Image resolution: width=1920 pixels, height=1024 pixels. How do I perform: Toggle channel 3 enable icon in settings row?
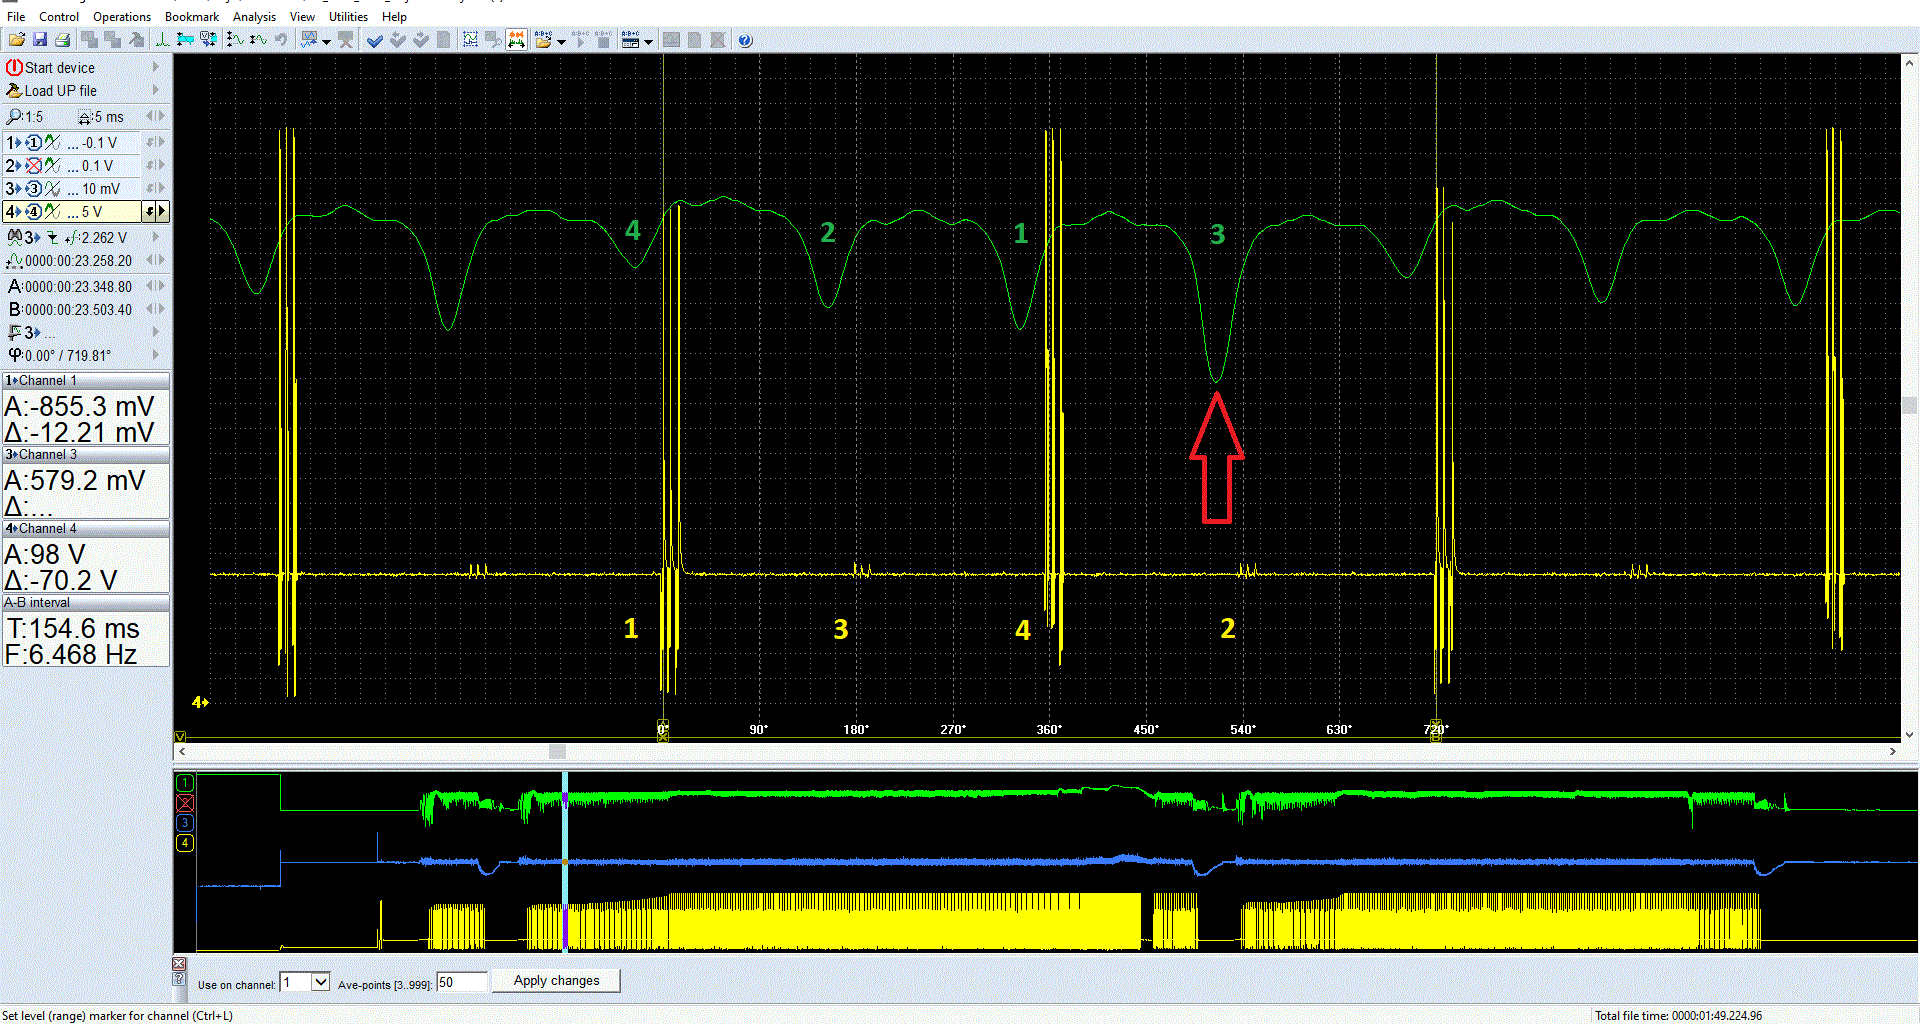click(33, 189)
